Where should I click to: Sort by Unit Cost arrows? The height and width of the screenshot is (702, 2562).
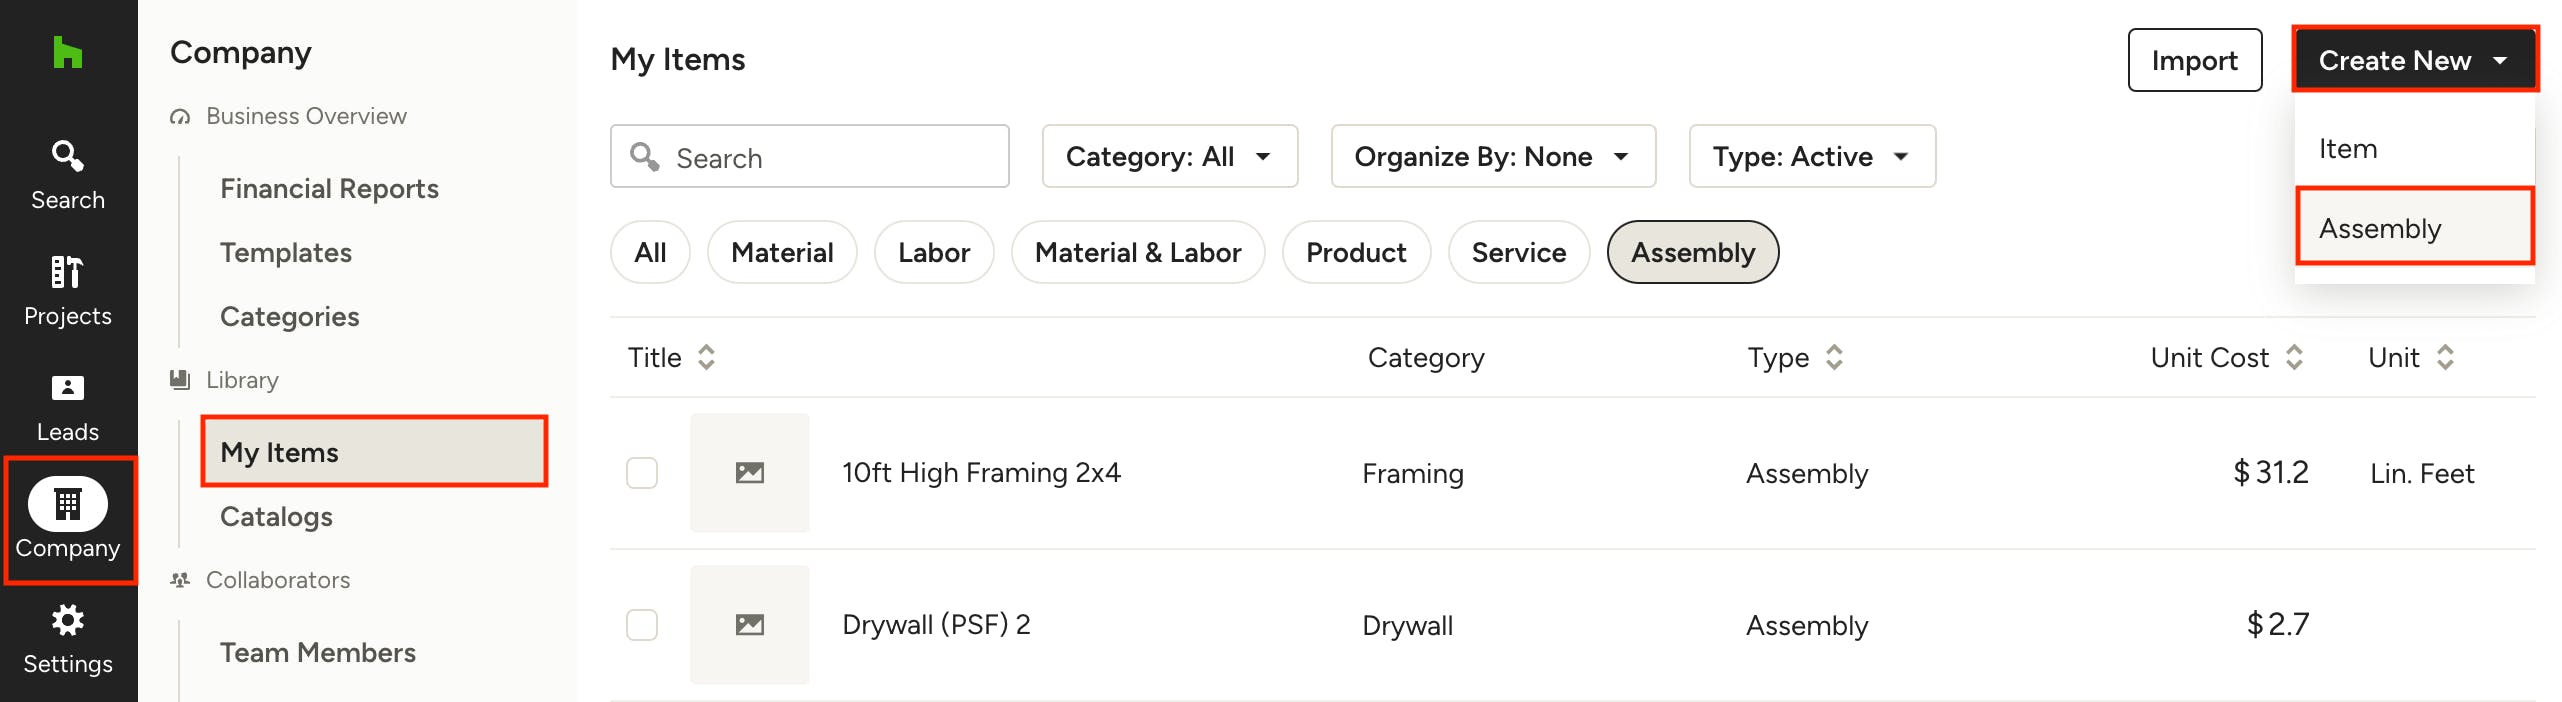coord(2294,357)
